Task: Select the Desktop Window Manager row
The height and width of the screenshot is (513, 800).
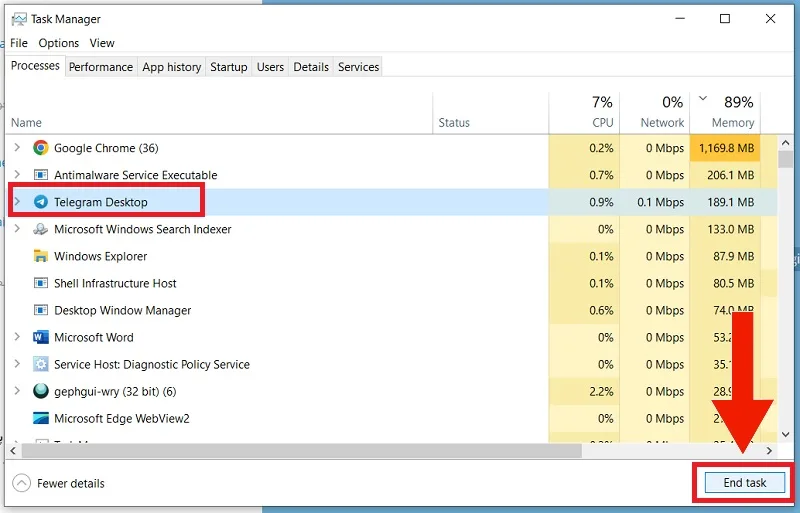Action: [x=391, y=310]
